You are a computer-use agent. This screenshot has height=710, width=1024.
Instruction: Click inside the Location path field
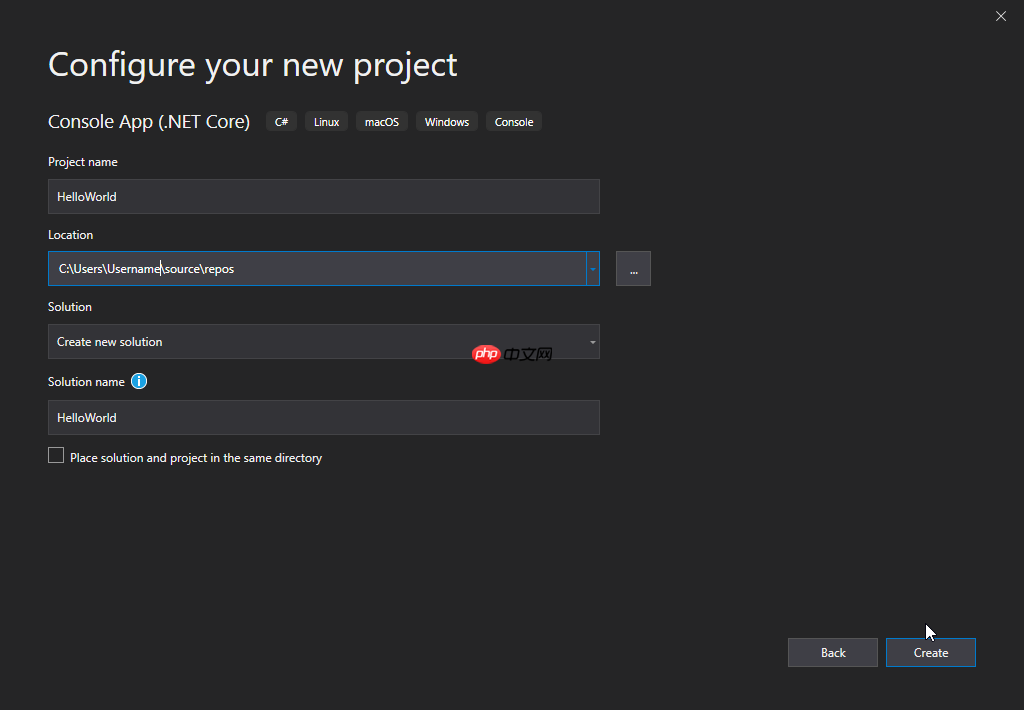pyautogui.click(x=317, y=268)
